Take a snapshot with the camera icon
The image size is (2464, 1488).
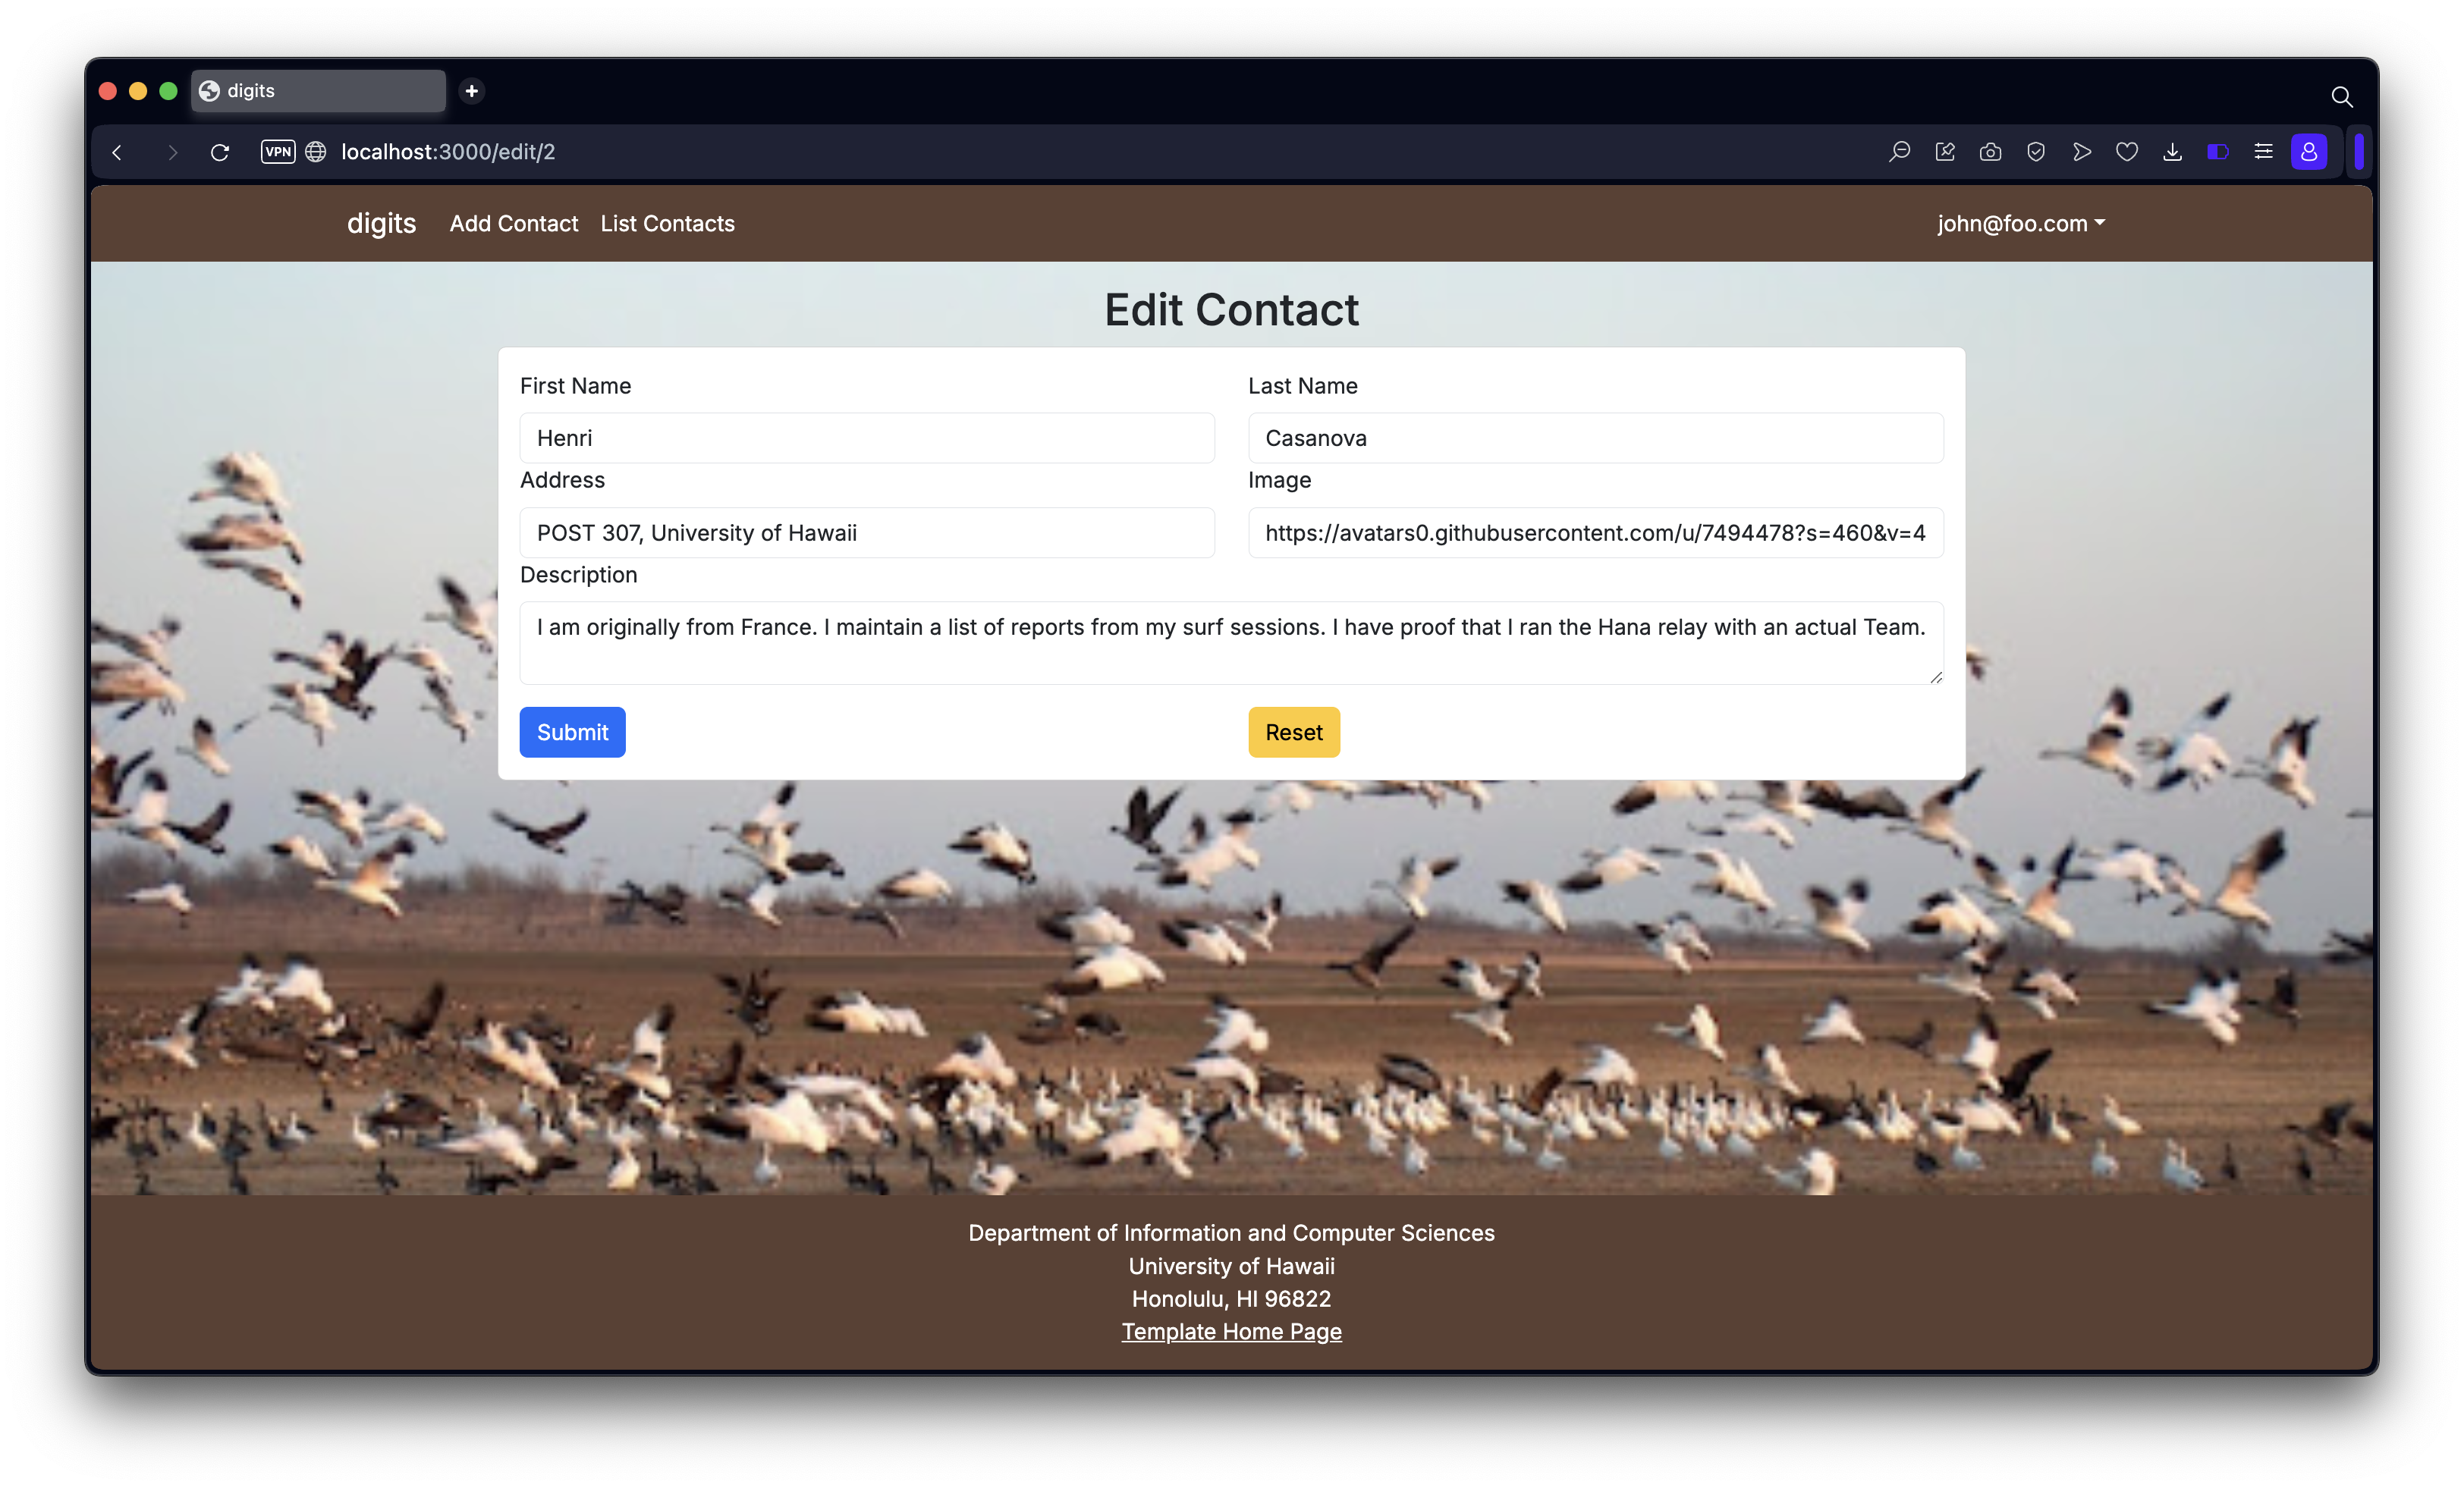tap(1990, 152)
